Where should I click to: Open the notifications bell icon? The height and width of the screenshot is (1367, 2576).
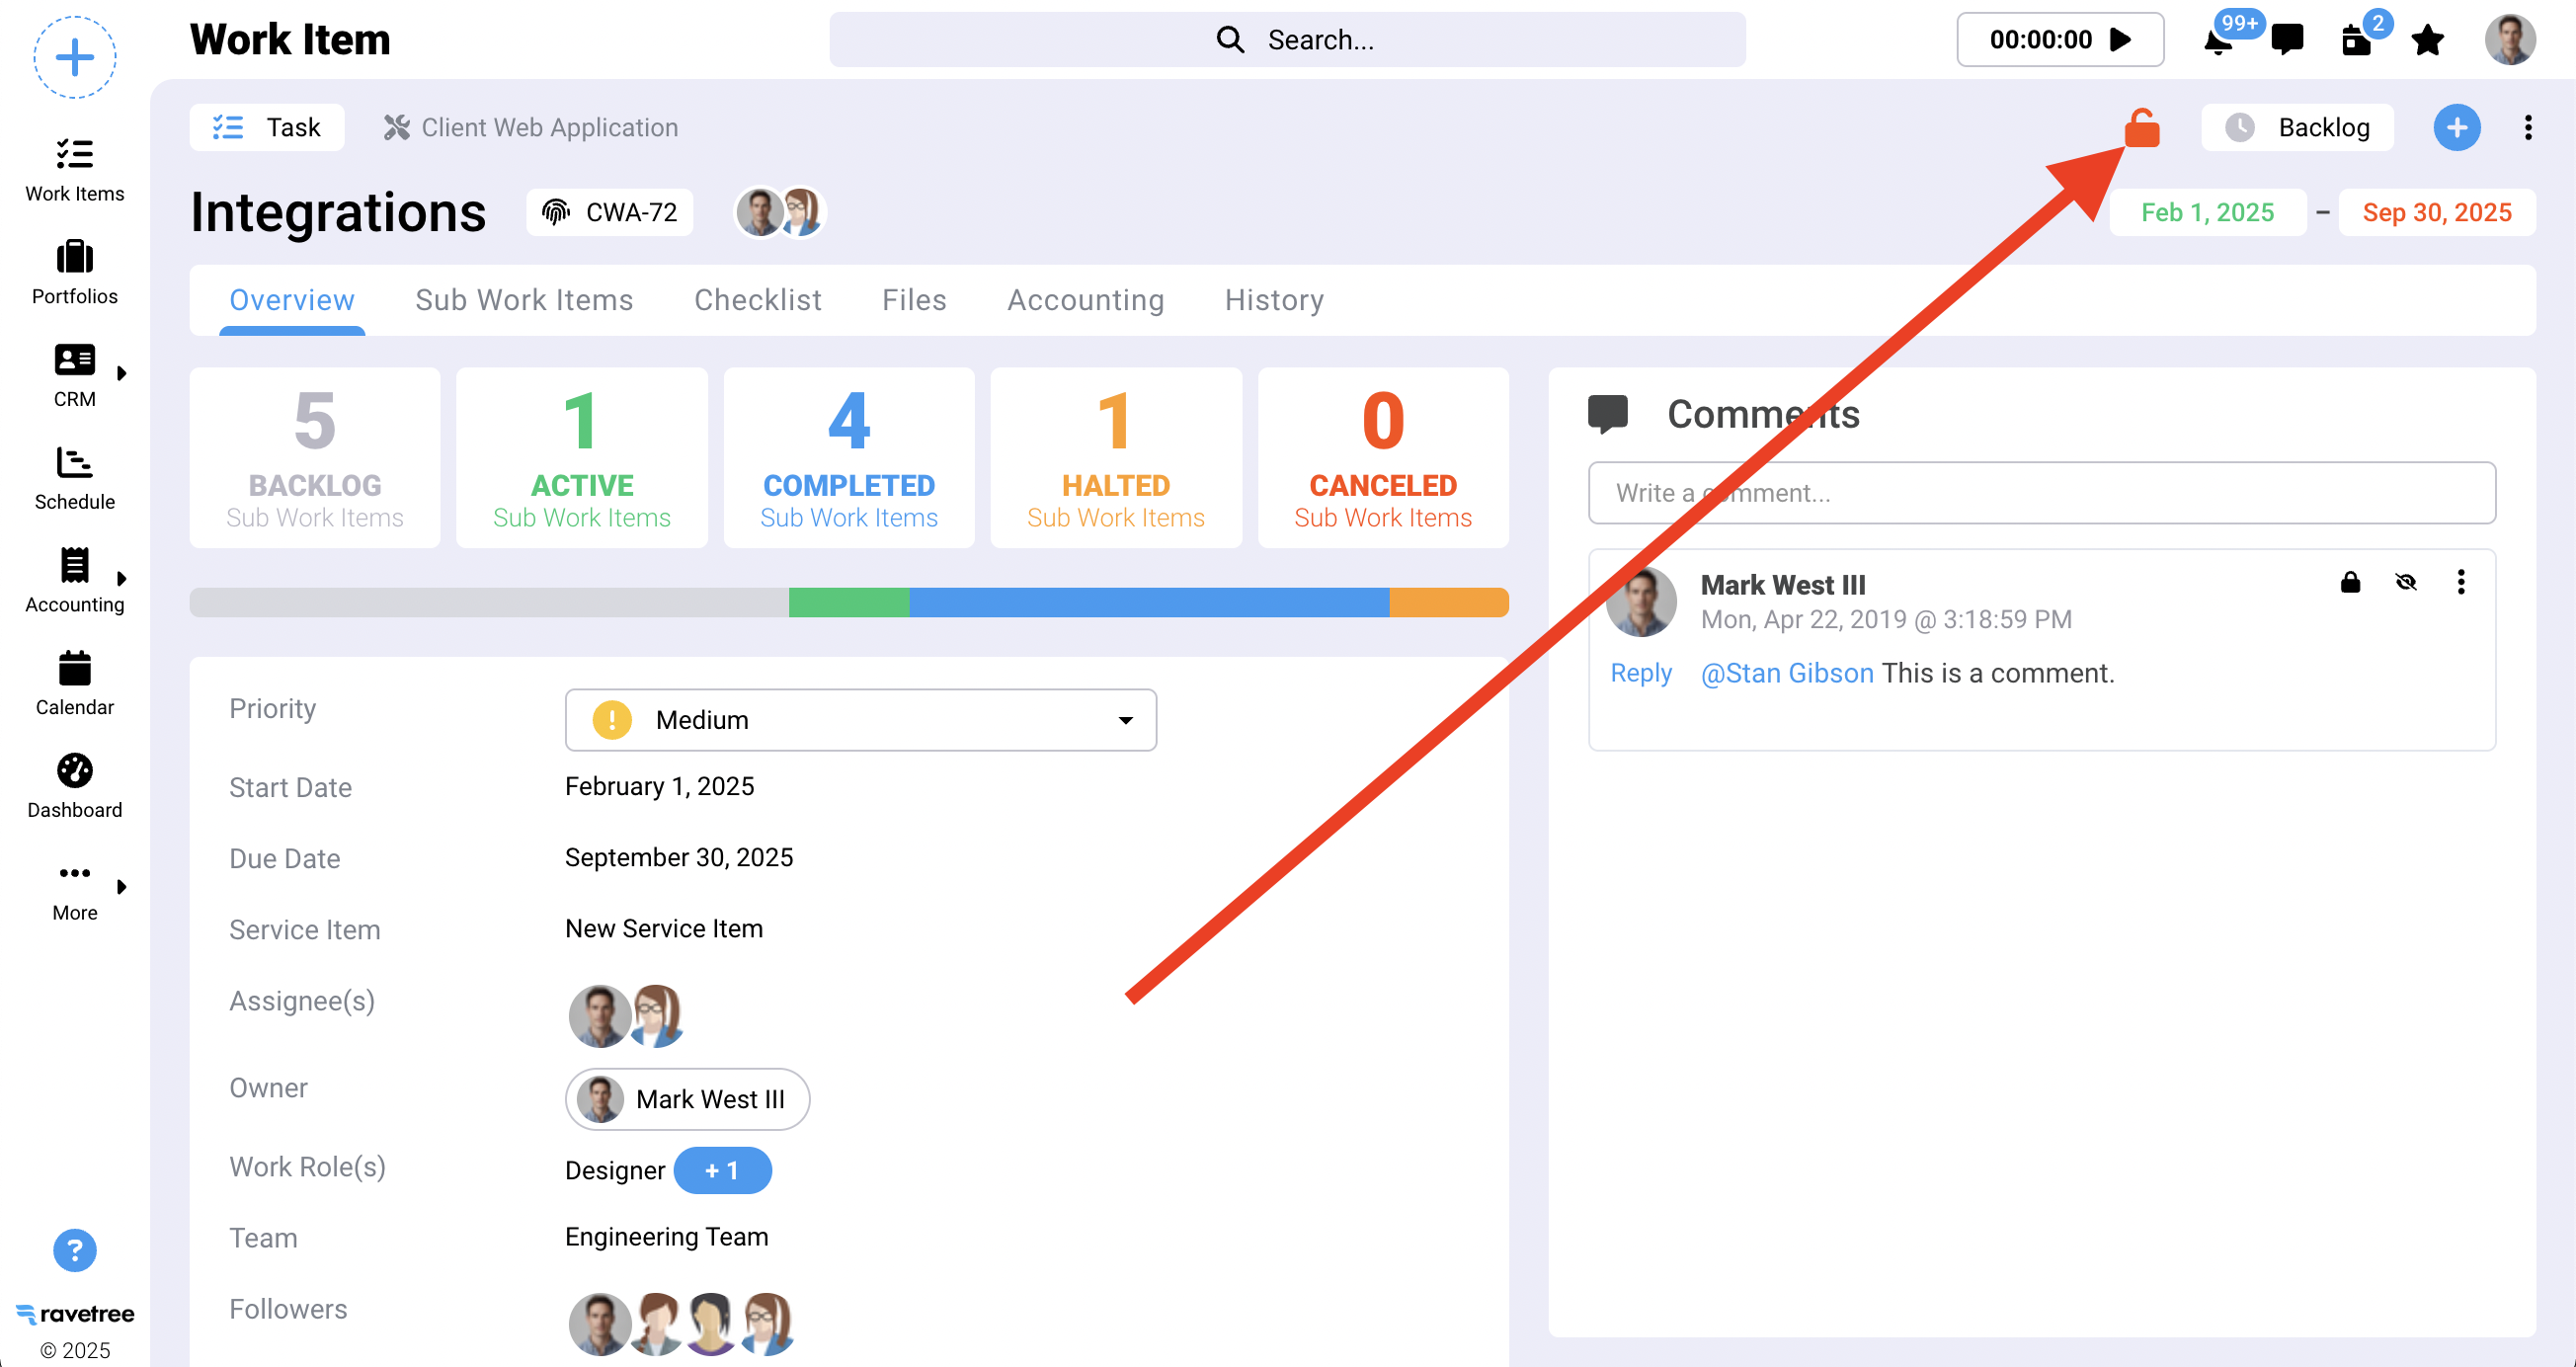pyautogui.click(x=2217, y=41)
